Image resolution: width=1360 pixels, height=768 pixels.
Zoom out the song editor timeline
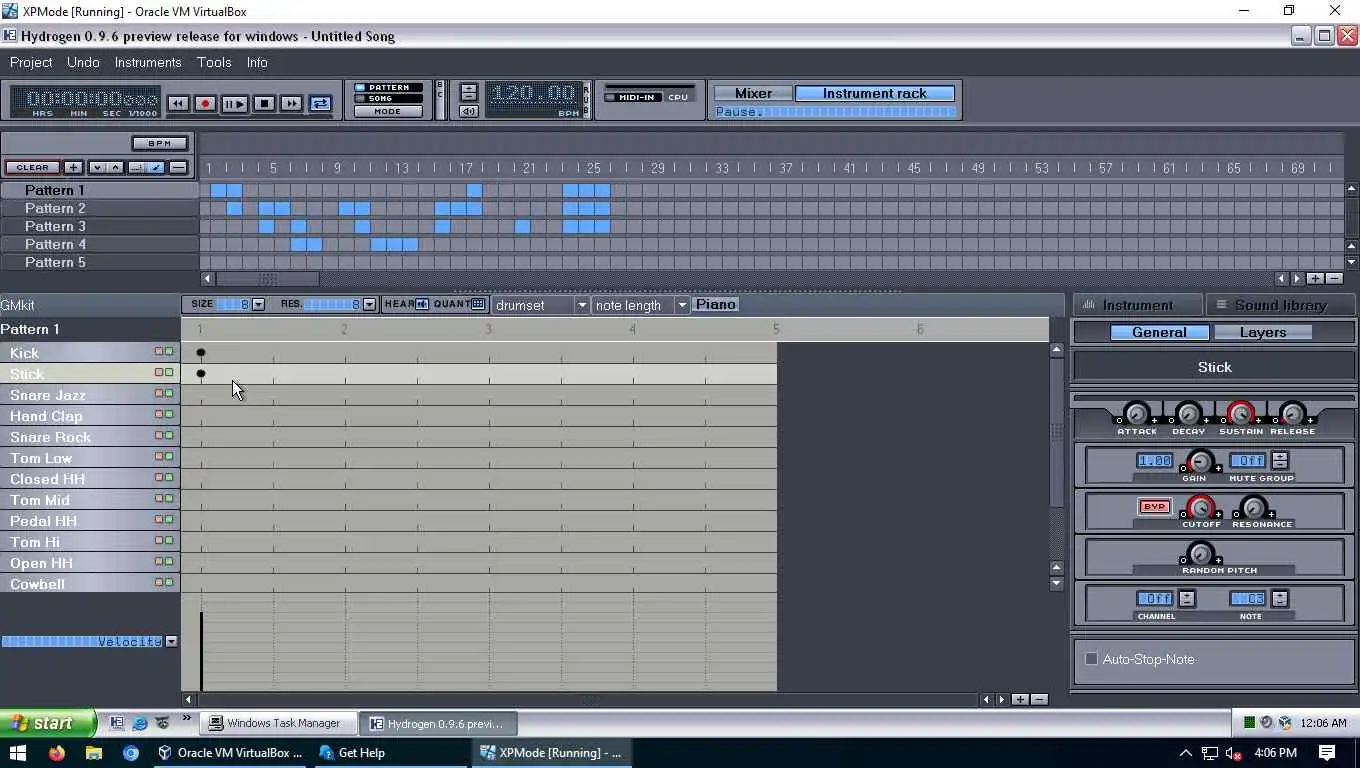pyautogui.click(x=1334, y=279)
